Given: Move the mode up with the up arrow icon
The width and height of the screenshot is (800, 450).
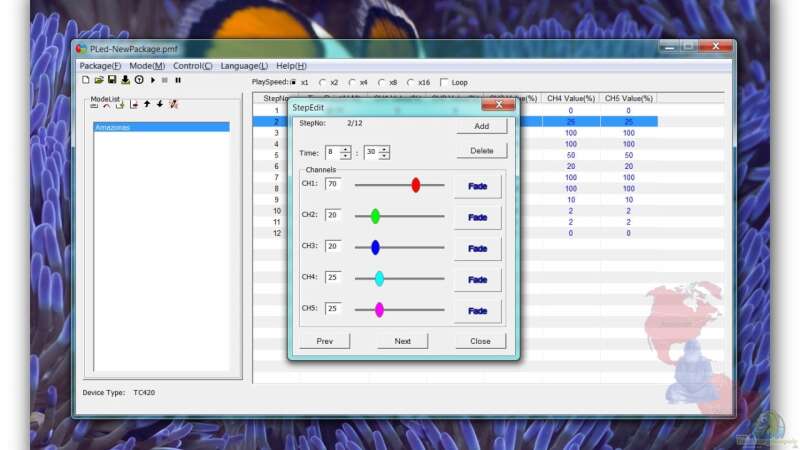Looking at the screenshot, I should pyautogui.click(x=147, y=104).
